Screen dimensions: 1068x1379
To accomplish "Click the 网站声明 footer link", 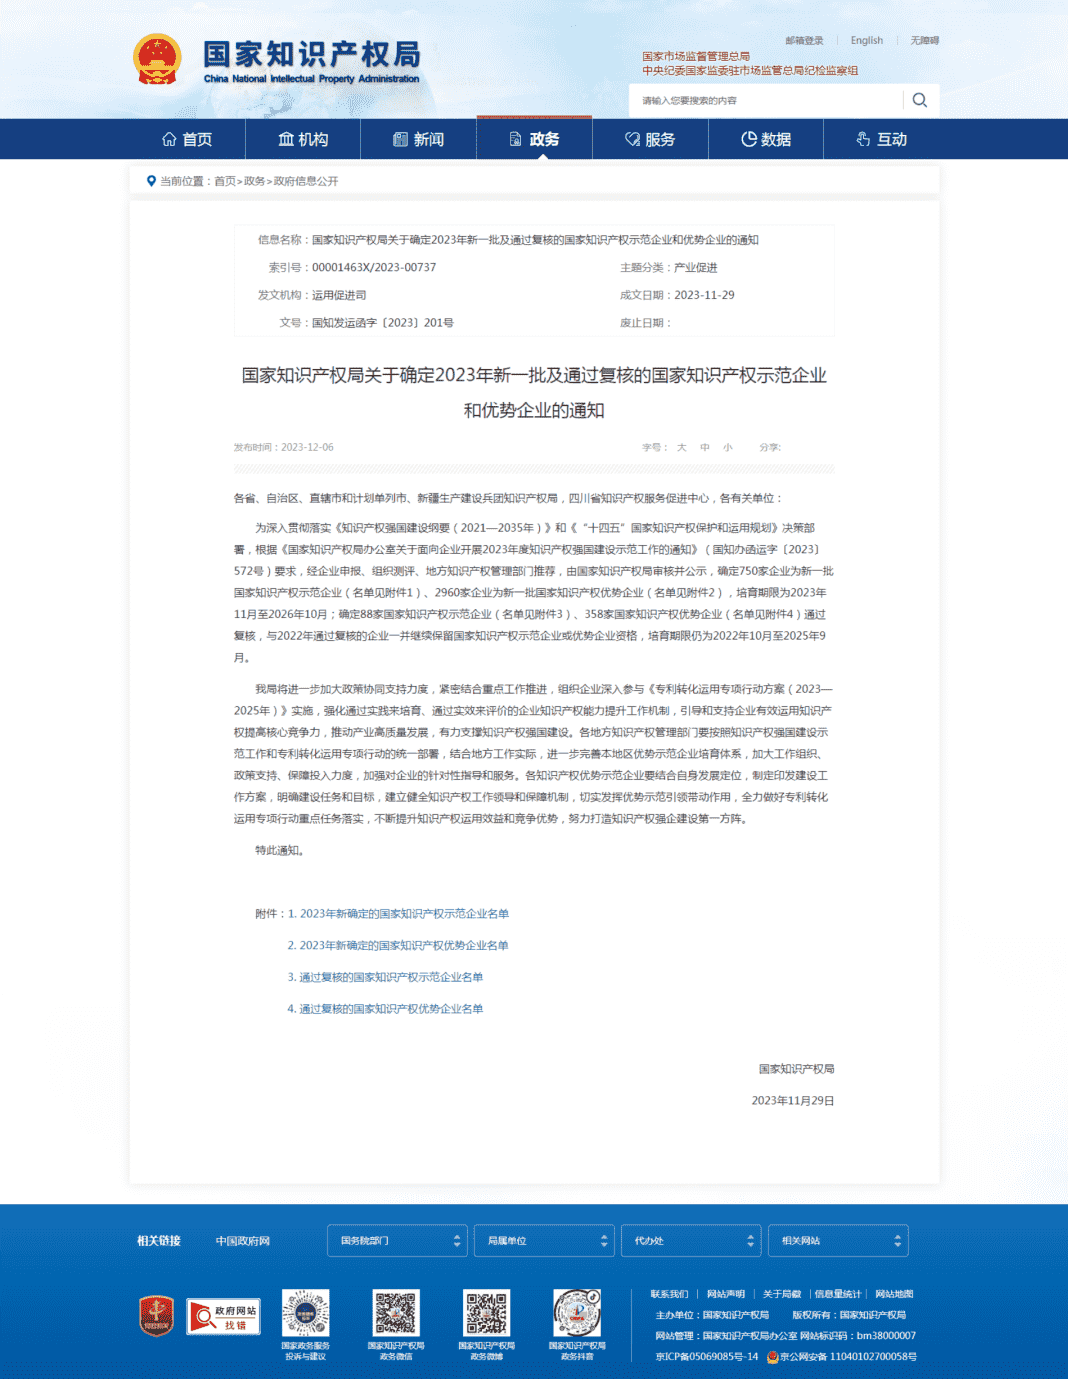I will click(x=726, y=1294).
